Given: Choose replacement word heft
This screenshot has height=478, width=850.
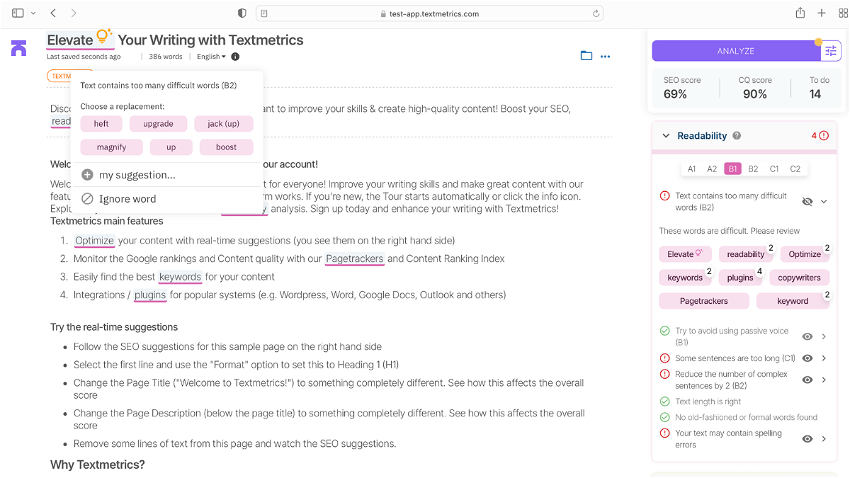Looking at the screenshot, I should click(x=101, y=124).
